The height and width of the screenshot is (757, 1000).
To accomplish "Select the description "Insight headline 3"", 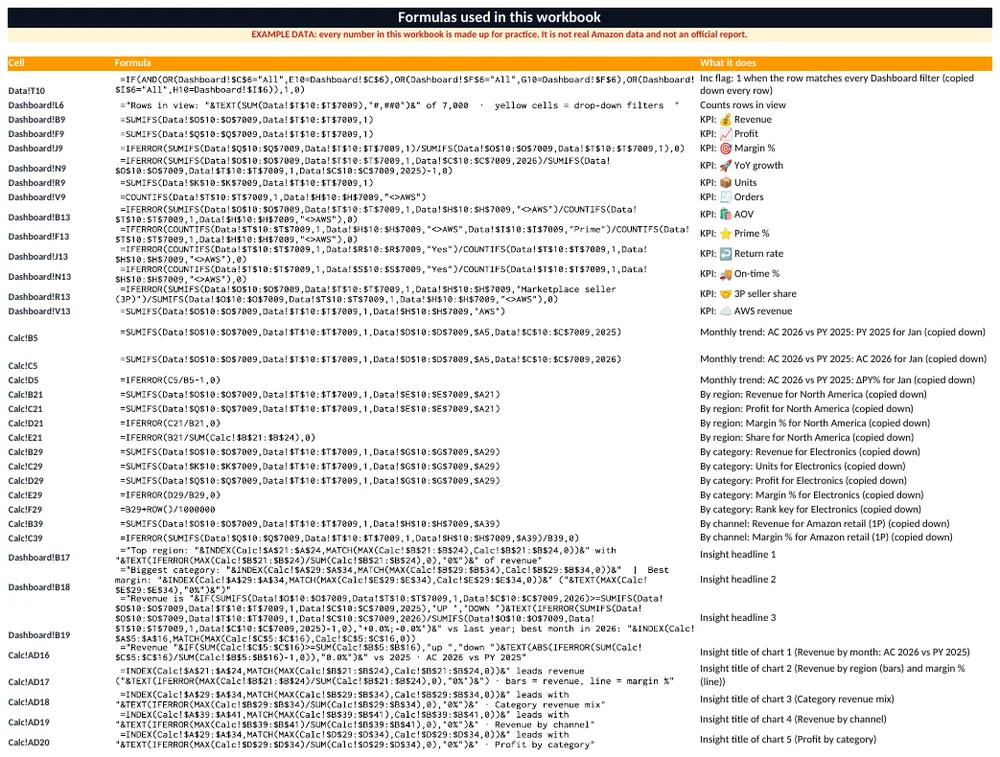I will (738, 618).
